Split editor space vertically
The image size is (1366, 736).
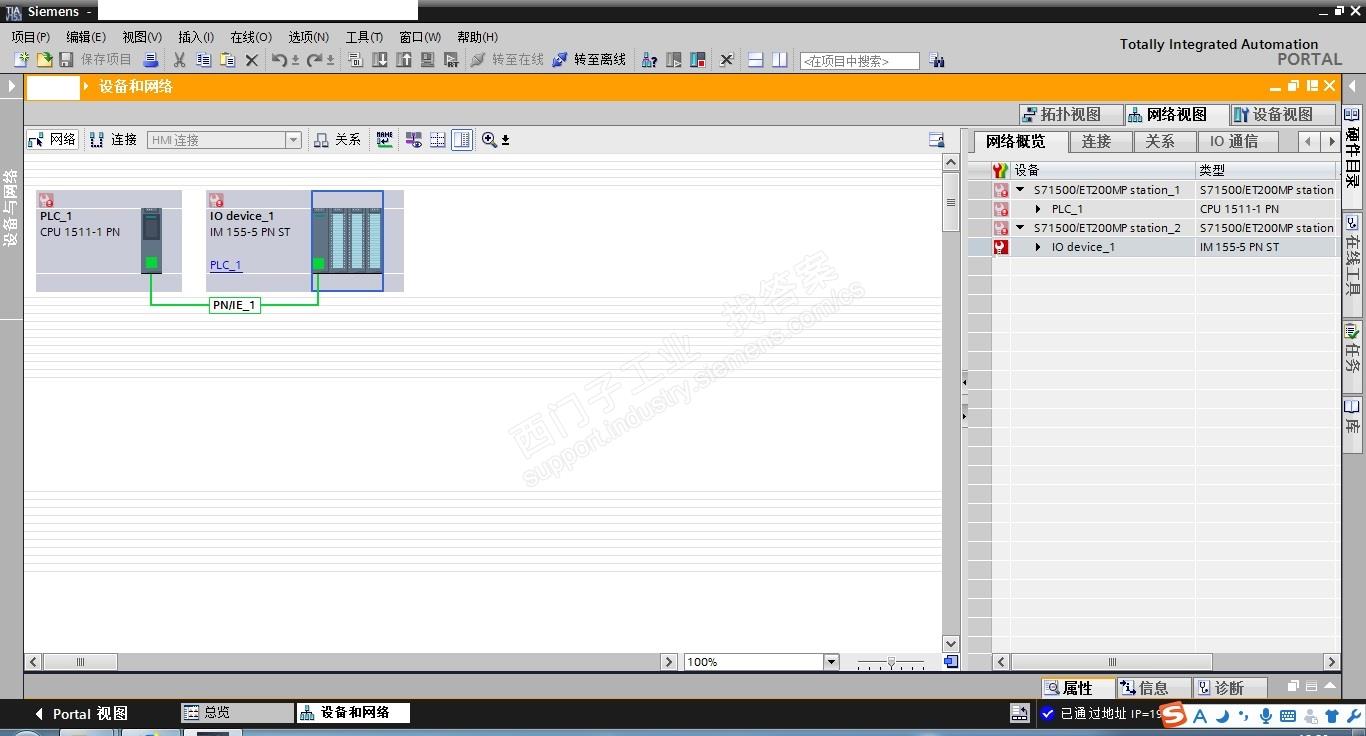pyautogui.click(x=780, y=60)
